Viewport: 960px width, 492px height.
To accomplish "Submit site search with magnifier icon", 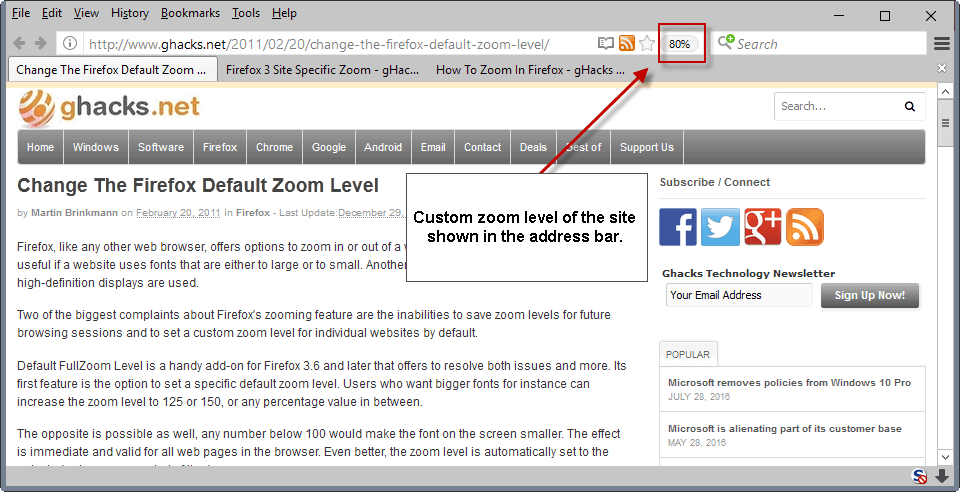I will tap(910, 106).
